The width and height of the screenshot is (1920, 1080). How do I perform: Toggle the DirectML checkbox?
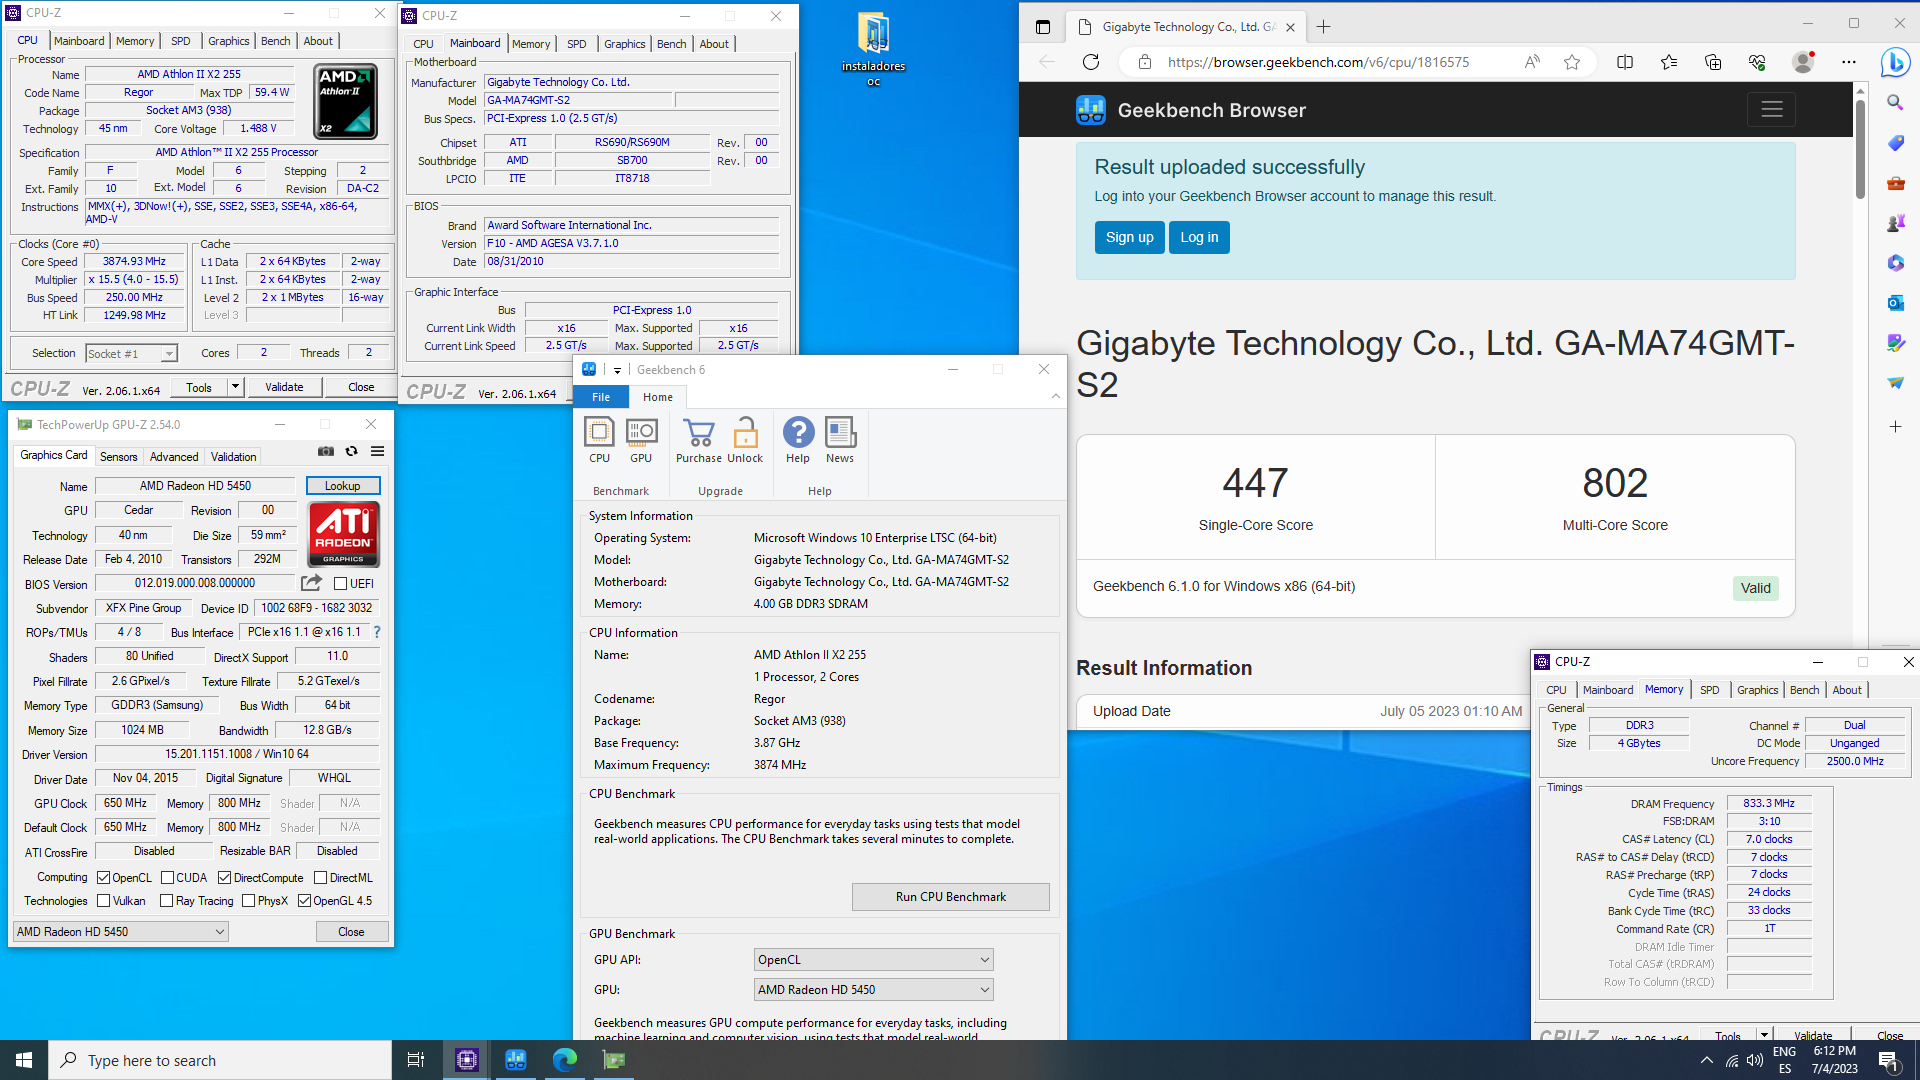point(320,878)
